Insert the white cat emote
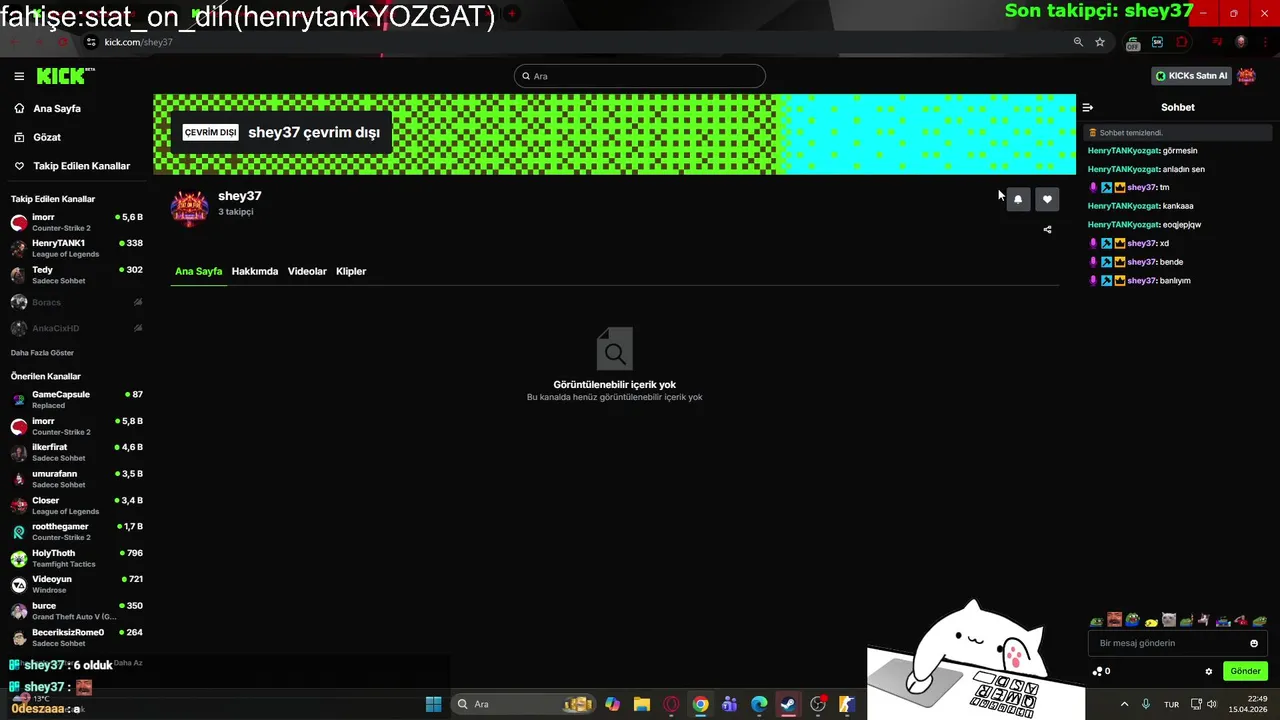 coord(1169,621)
